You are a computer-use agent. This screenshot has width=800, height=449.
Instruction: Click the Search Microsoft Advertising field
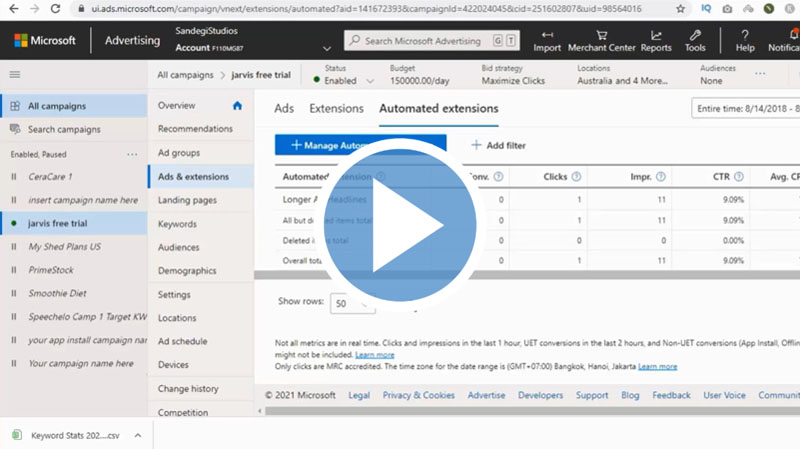click(x=432, y=41)
